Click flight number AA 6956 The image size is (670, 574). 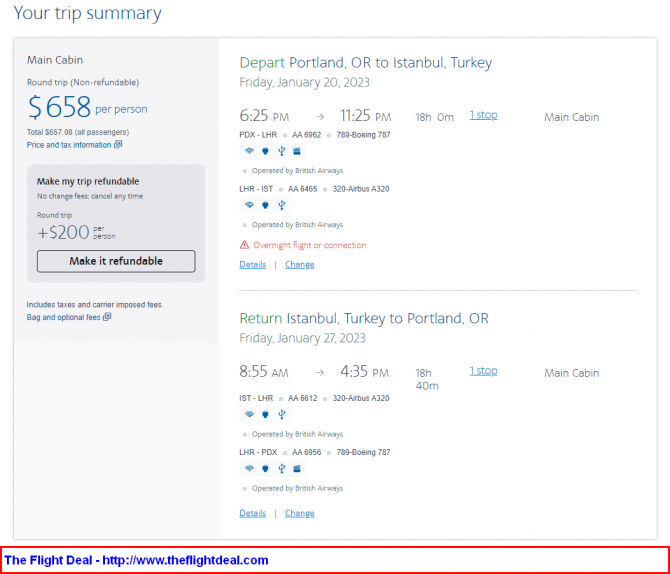pos(306,452)
